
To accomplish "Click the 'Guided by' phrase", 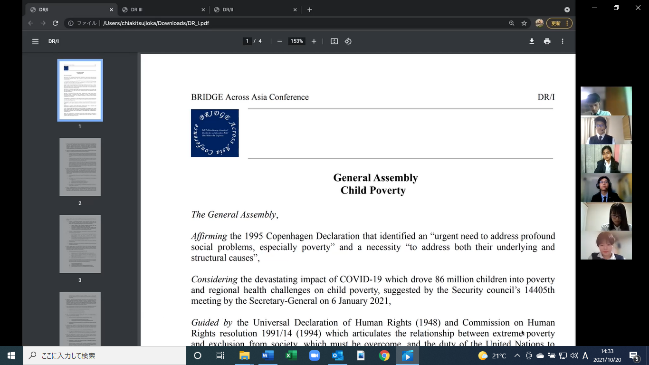I will pos(212,322).
